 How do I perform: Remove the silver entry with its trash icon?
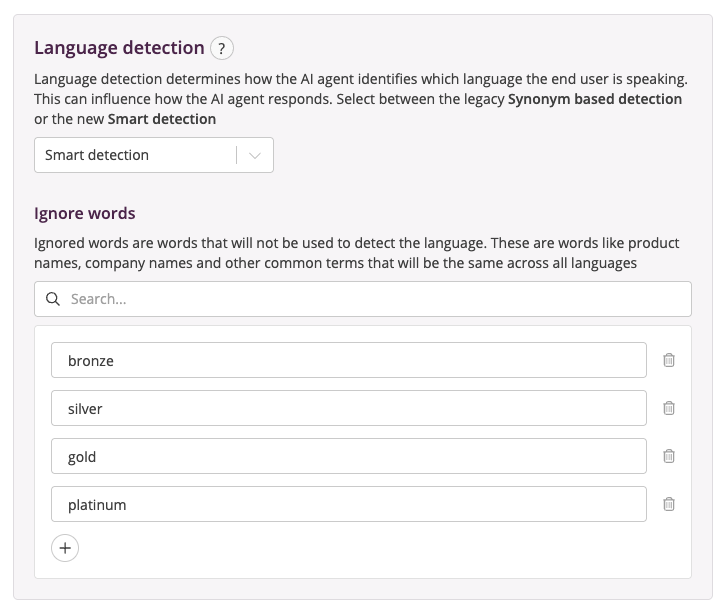click(669, 408)
